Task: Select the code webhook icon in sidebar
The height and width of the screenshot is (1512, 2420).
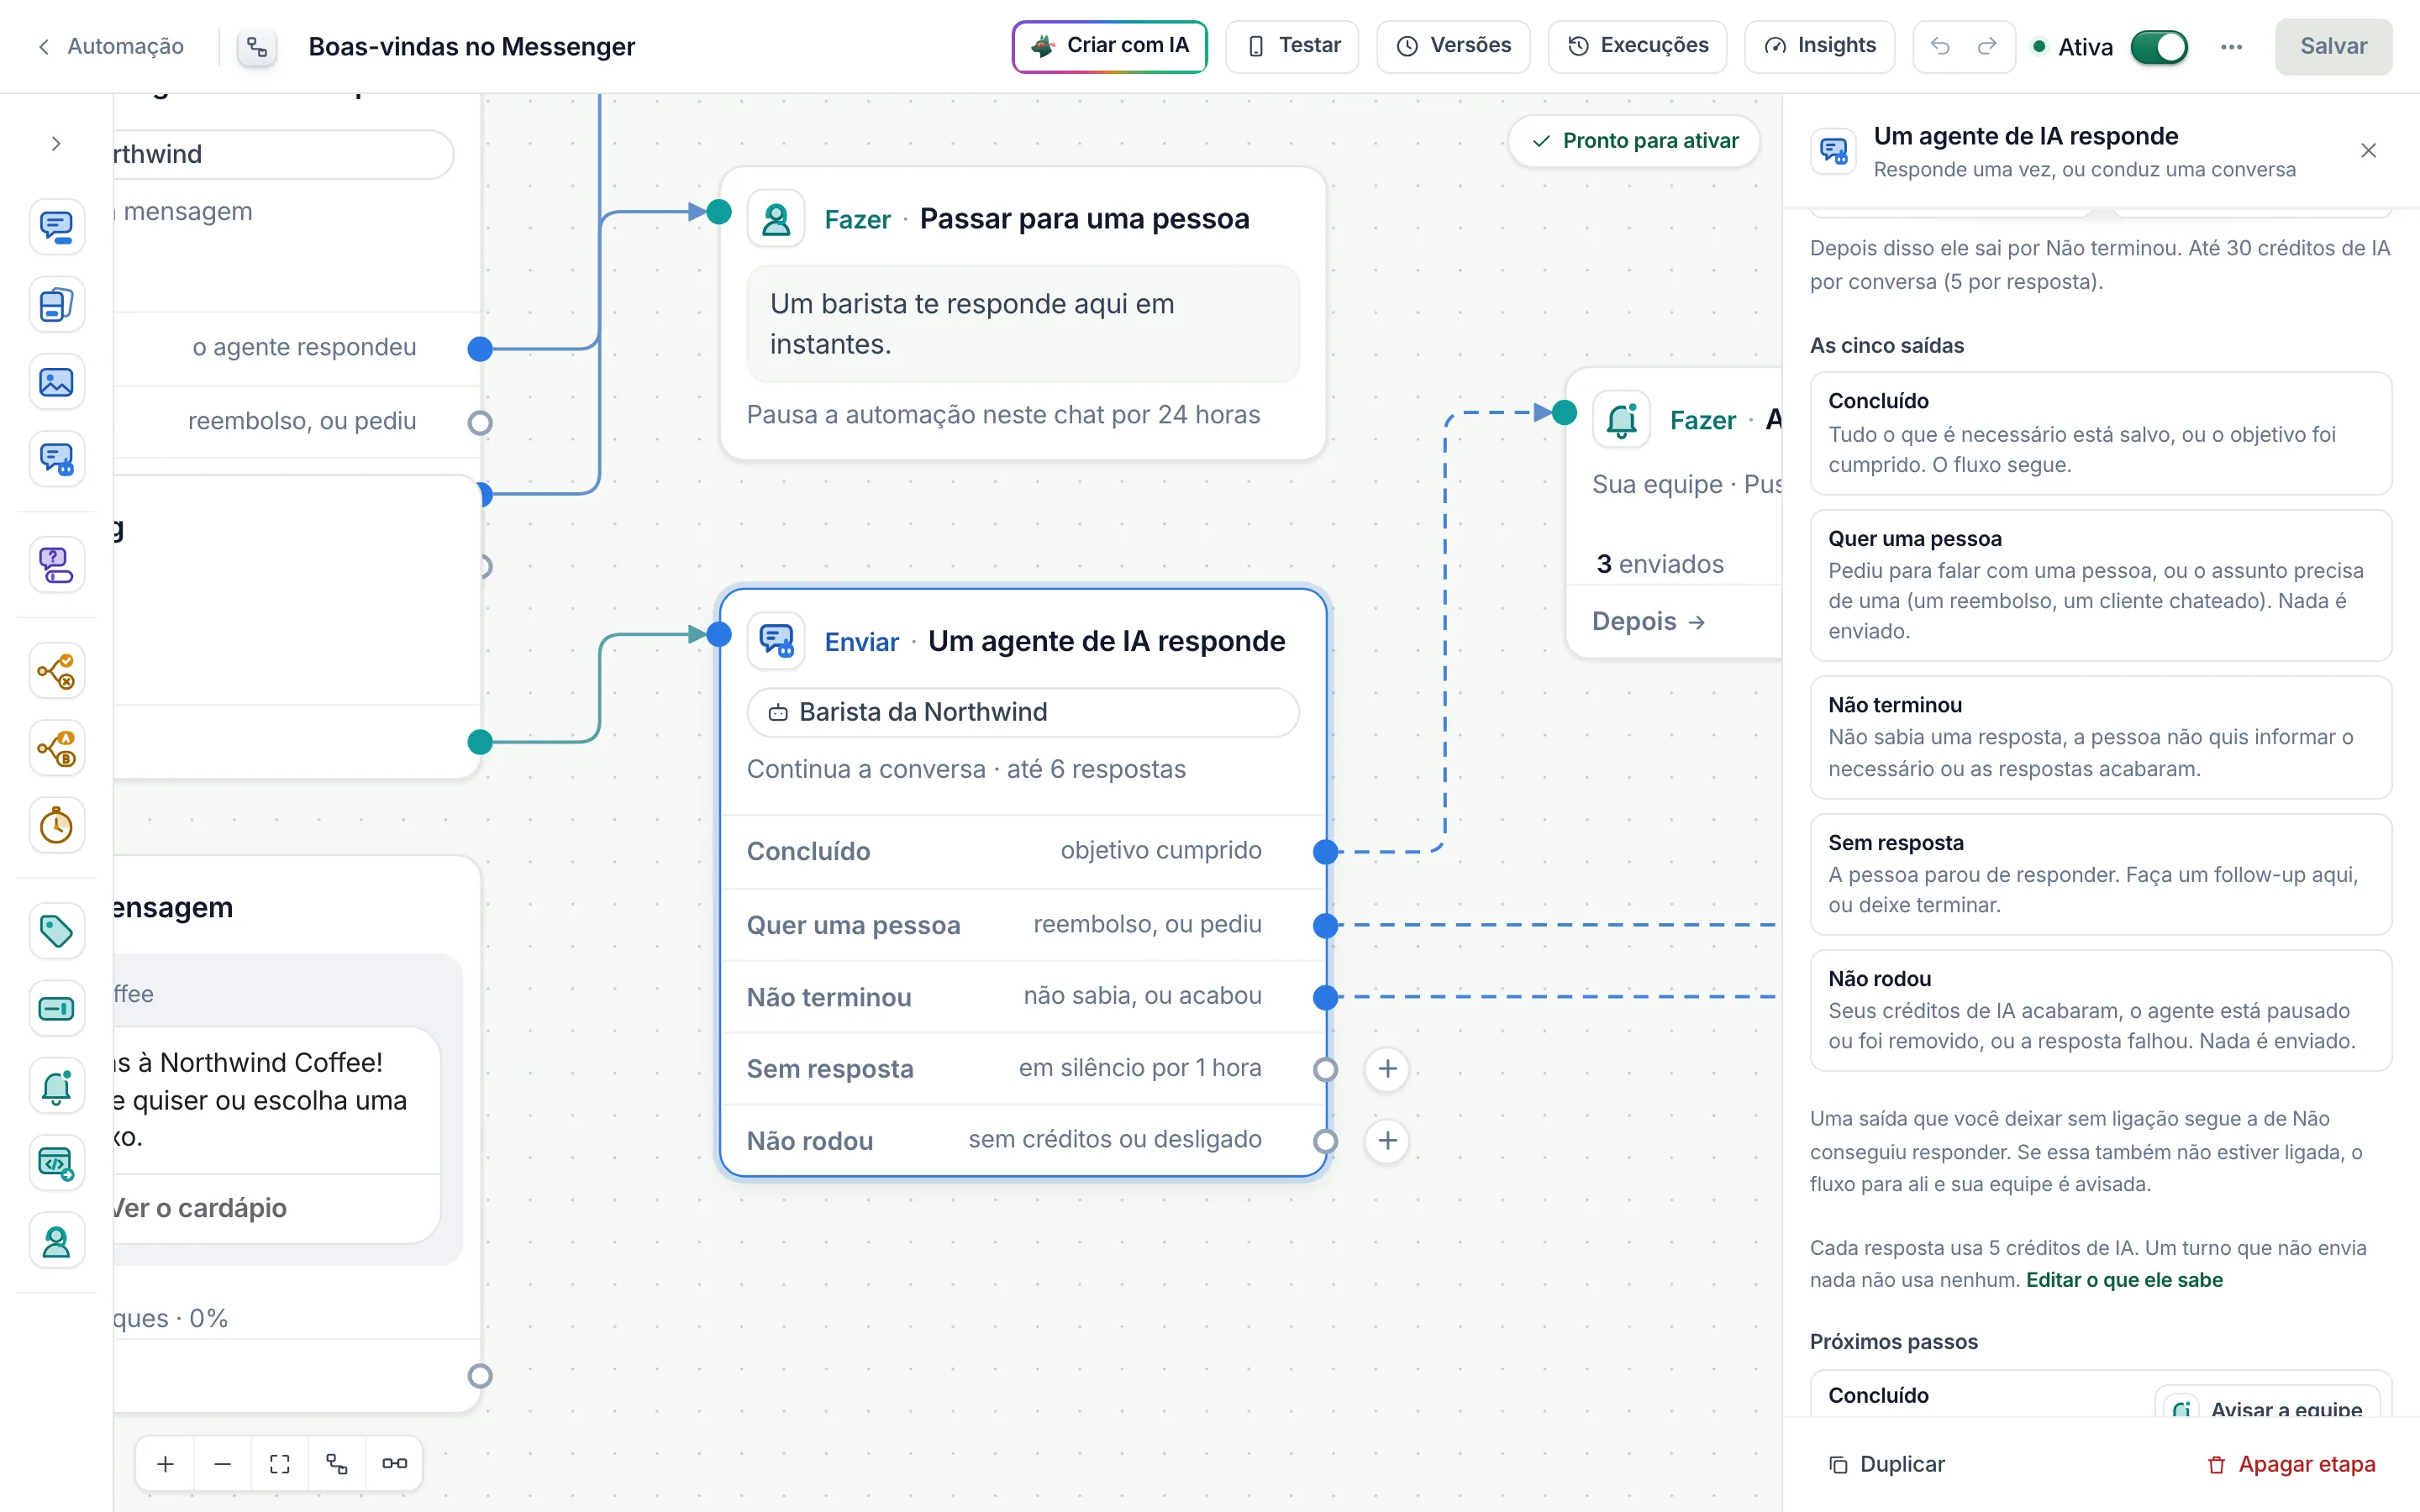Action: coord(56,1163)
